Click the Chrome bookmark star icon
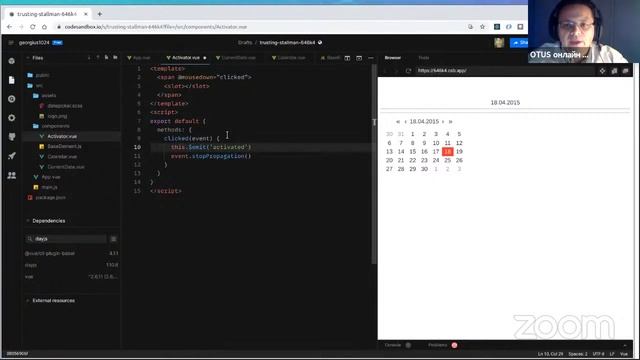The width and height of the screenshot is (640, 360). point(482,27)
